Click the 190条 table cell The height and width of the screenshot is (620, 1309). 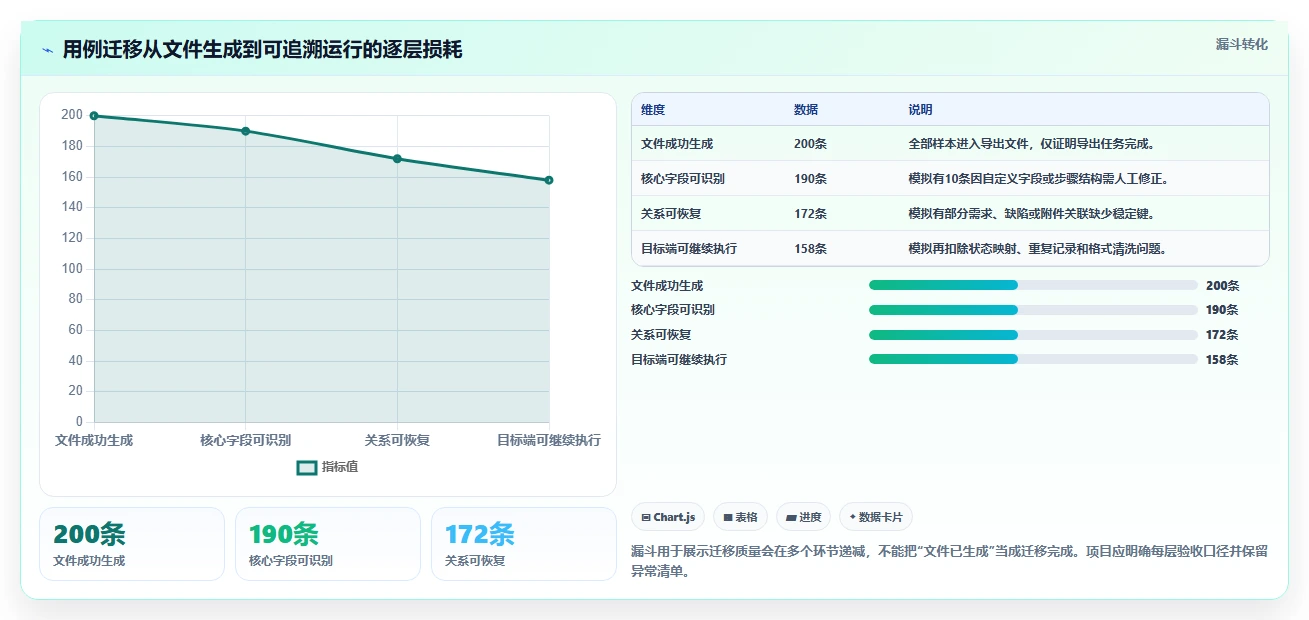pos(810,179)
